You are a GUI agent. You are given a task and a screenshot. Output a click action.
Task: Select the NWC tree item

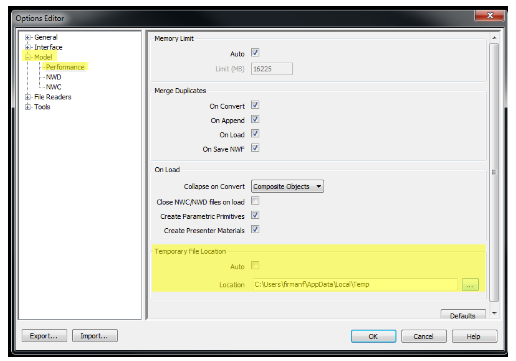53,87
